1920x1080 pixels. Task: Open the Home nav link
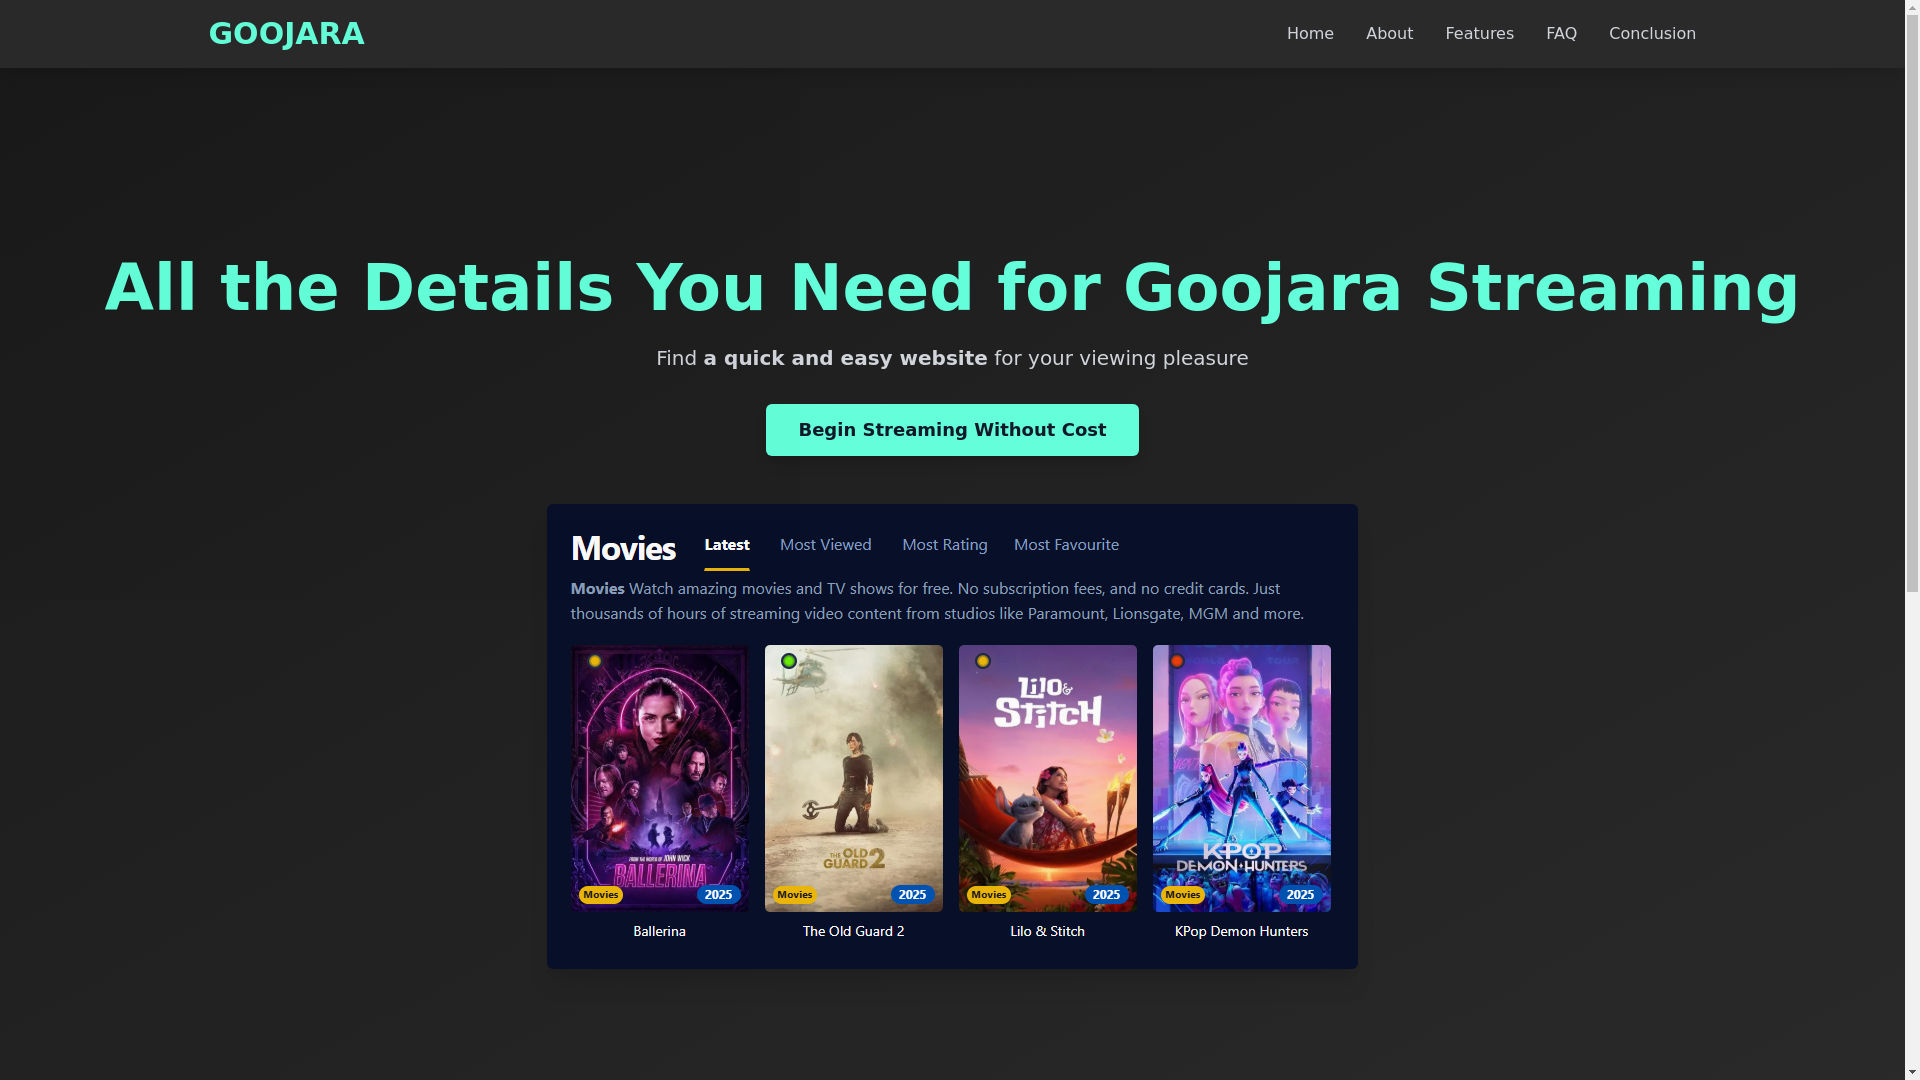(x=1310, y=34)
